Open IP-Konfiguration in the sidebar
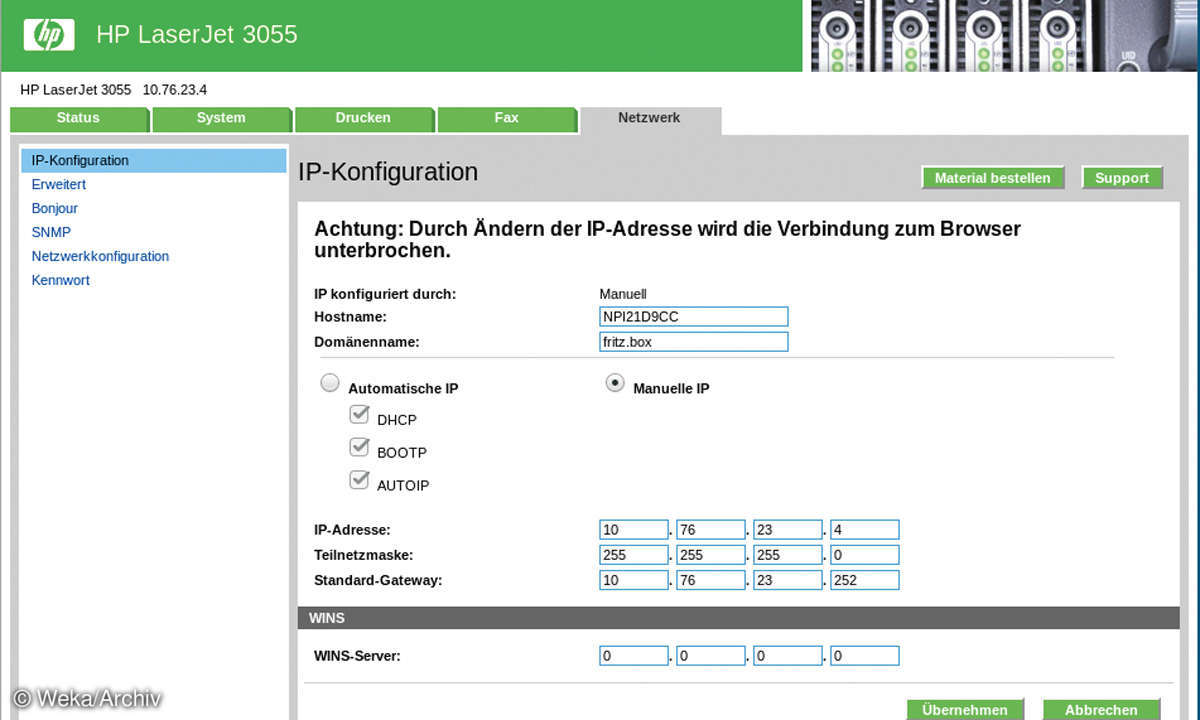 pos(154,160)
